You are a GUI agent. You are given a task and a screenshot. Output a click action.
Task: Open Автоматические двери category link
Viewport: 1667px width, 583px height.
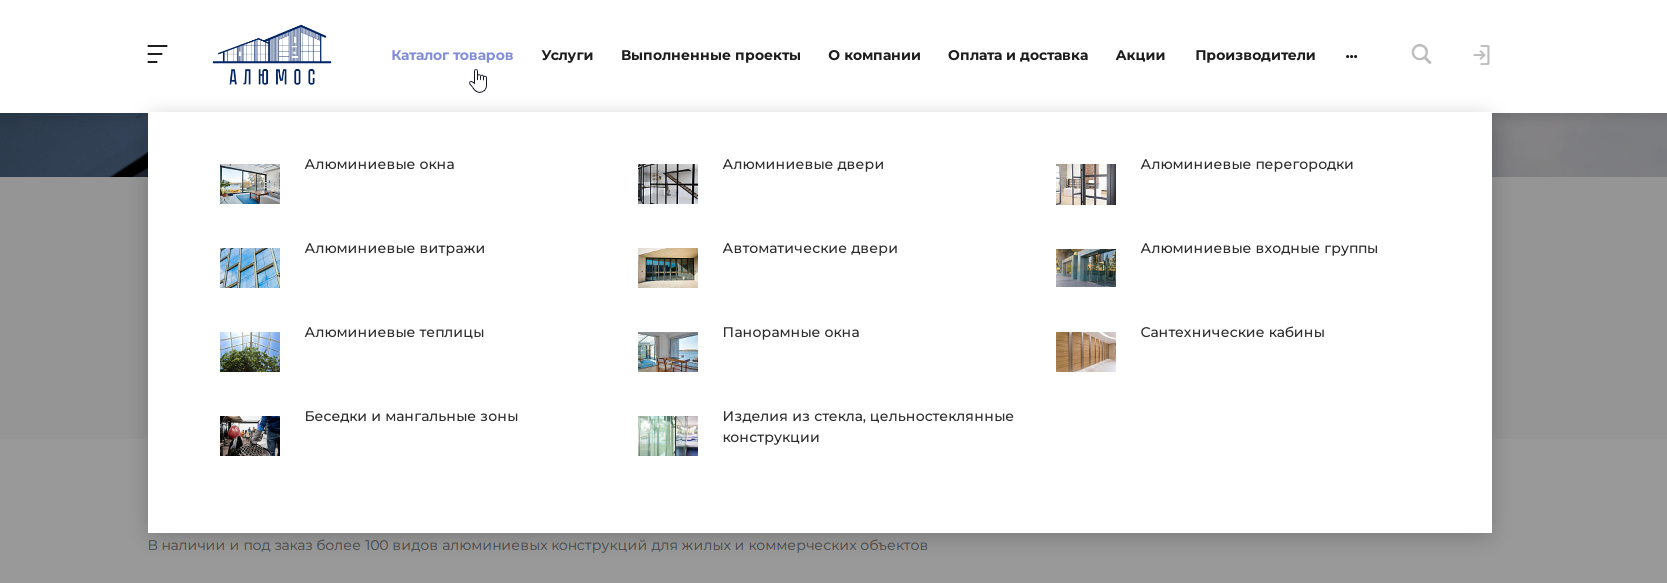pyautogui.click(x=810, y=248)
